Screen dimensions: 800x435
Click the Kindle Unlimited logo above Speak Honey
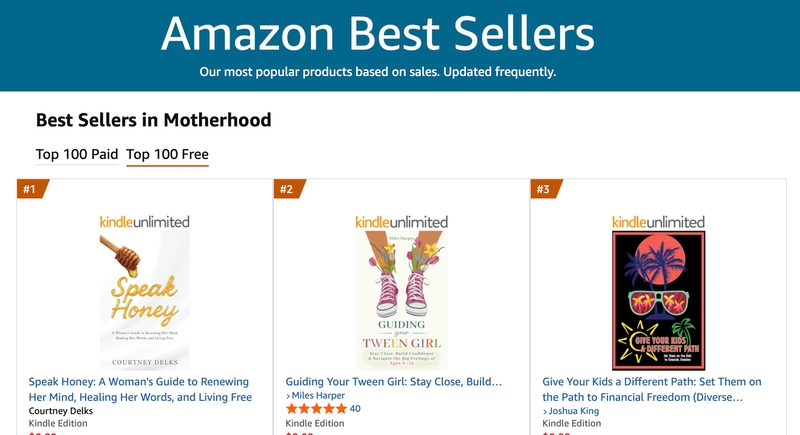pos(145,221)
